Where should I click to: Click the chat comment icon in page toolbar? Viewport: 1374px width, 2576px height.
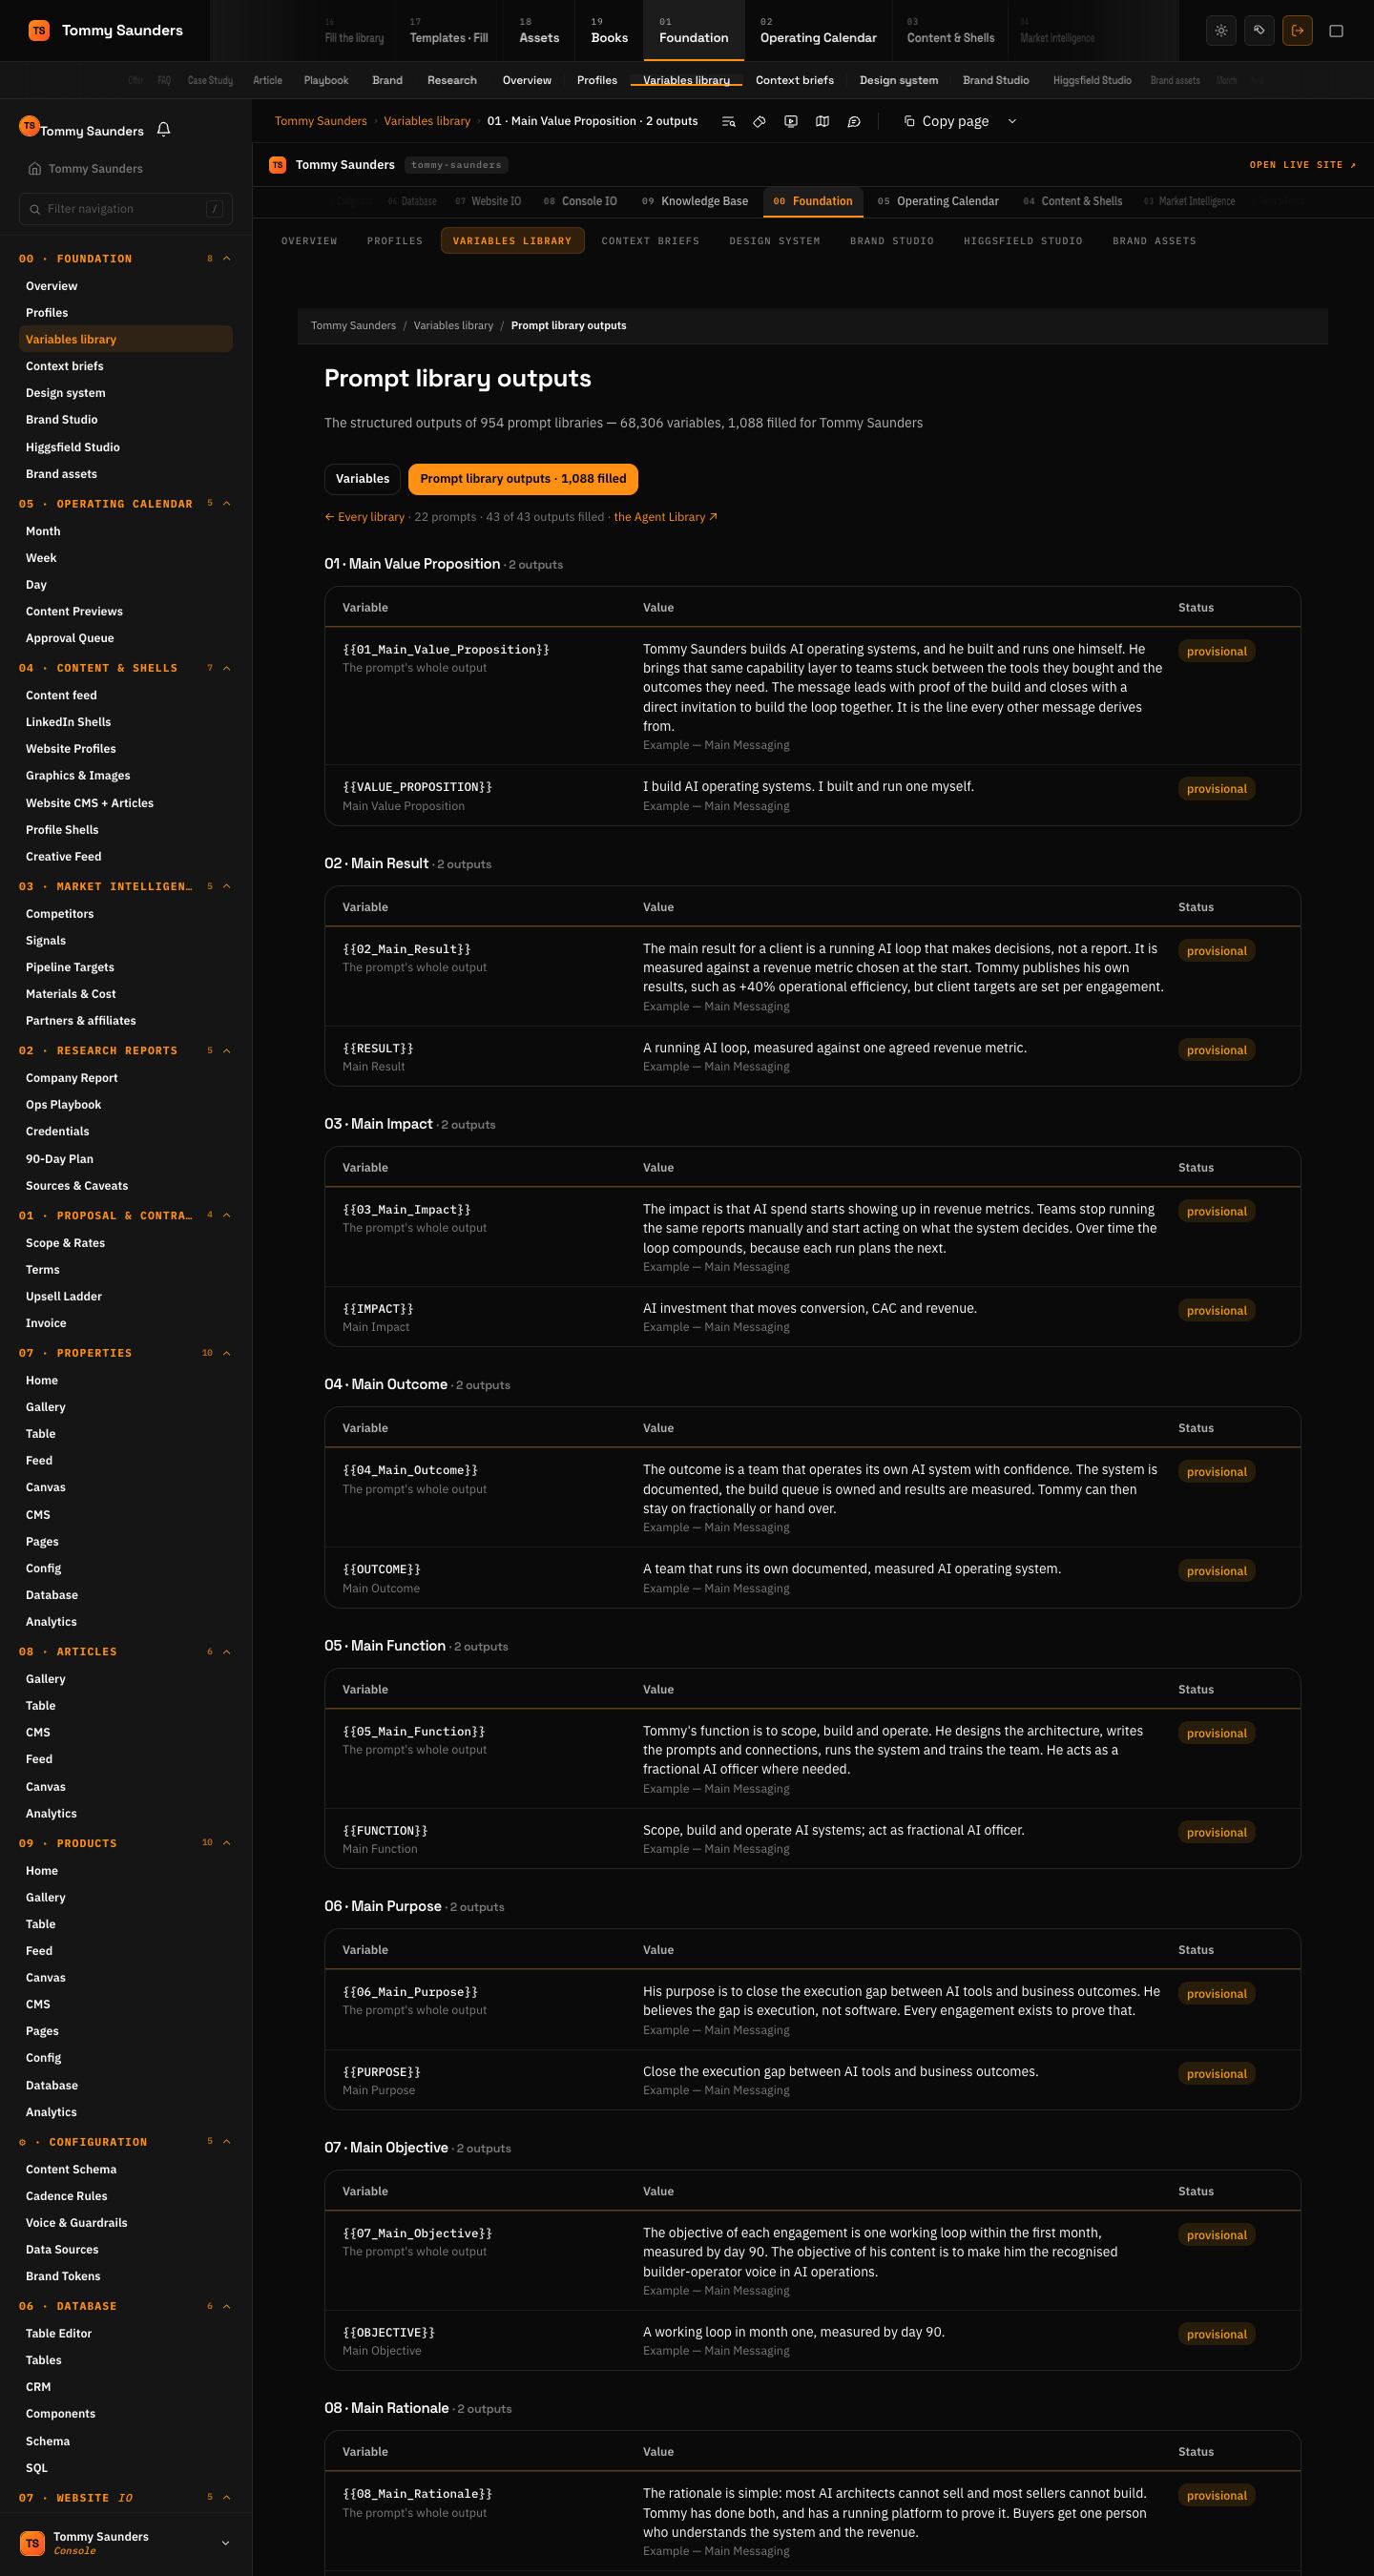[854, 121]
